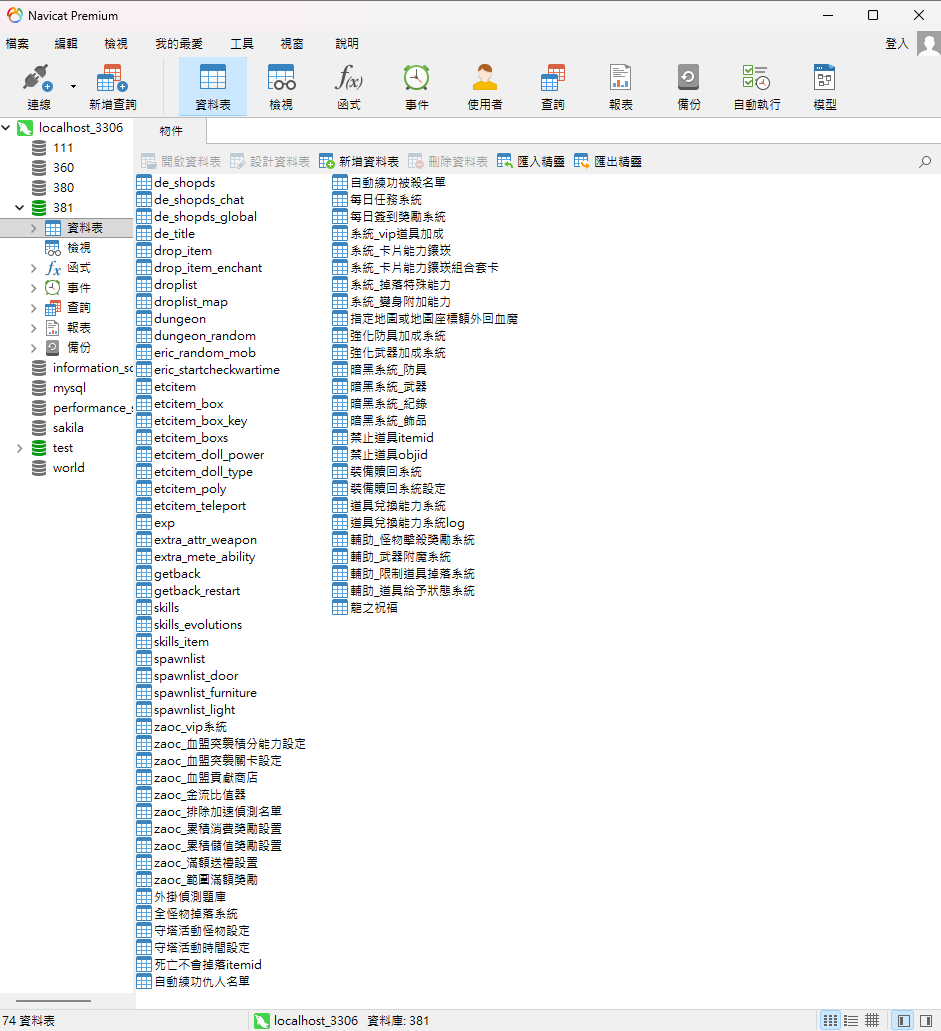
Task: Select the 檢視 views toolbar icon
Action: coord(281,87)
